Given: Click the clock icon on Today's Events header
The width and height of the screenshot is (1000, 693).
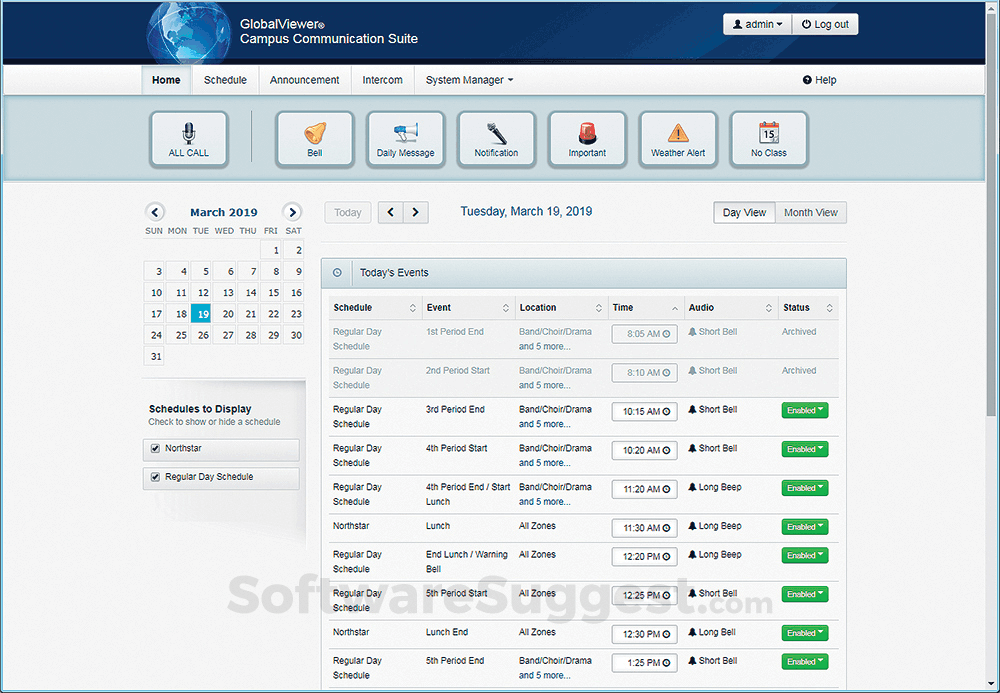Looking at the screenshot, I should (x=337, y=273).
